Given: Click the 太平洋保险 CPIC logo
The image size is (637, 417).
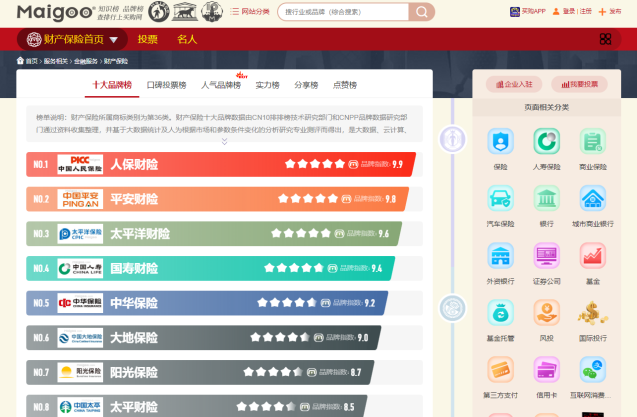Looking at the screenshot, I should pyautogui.click(x=80, y=234).
